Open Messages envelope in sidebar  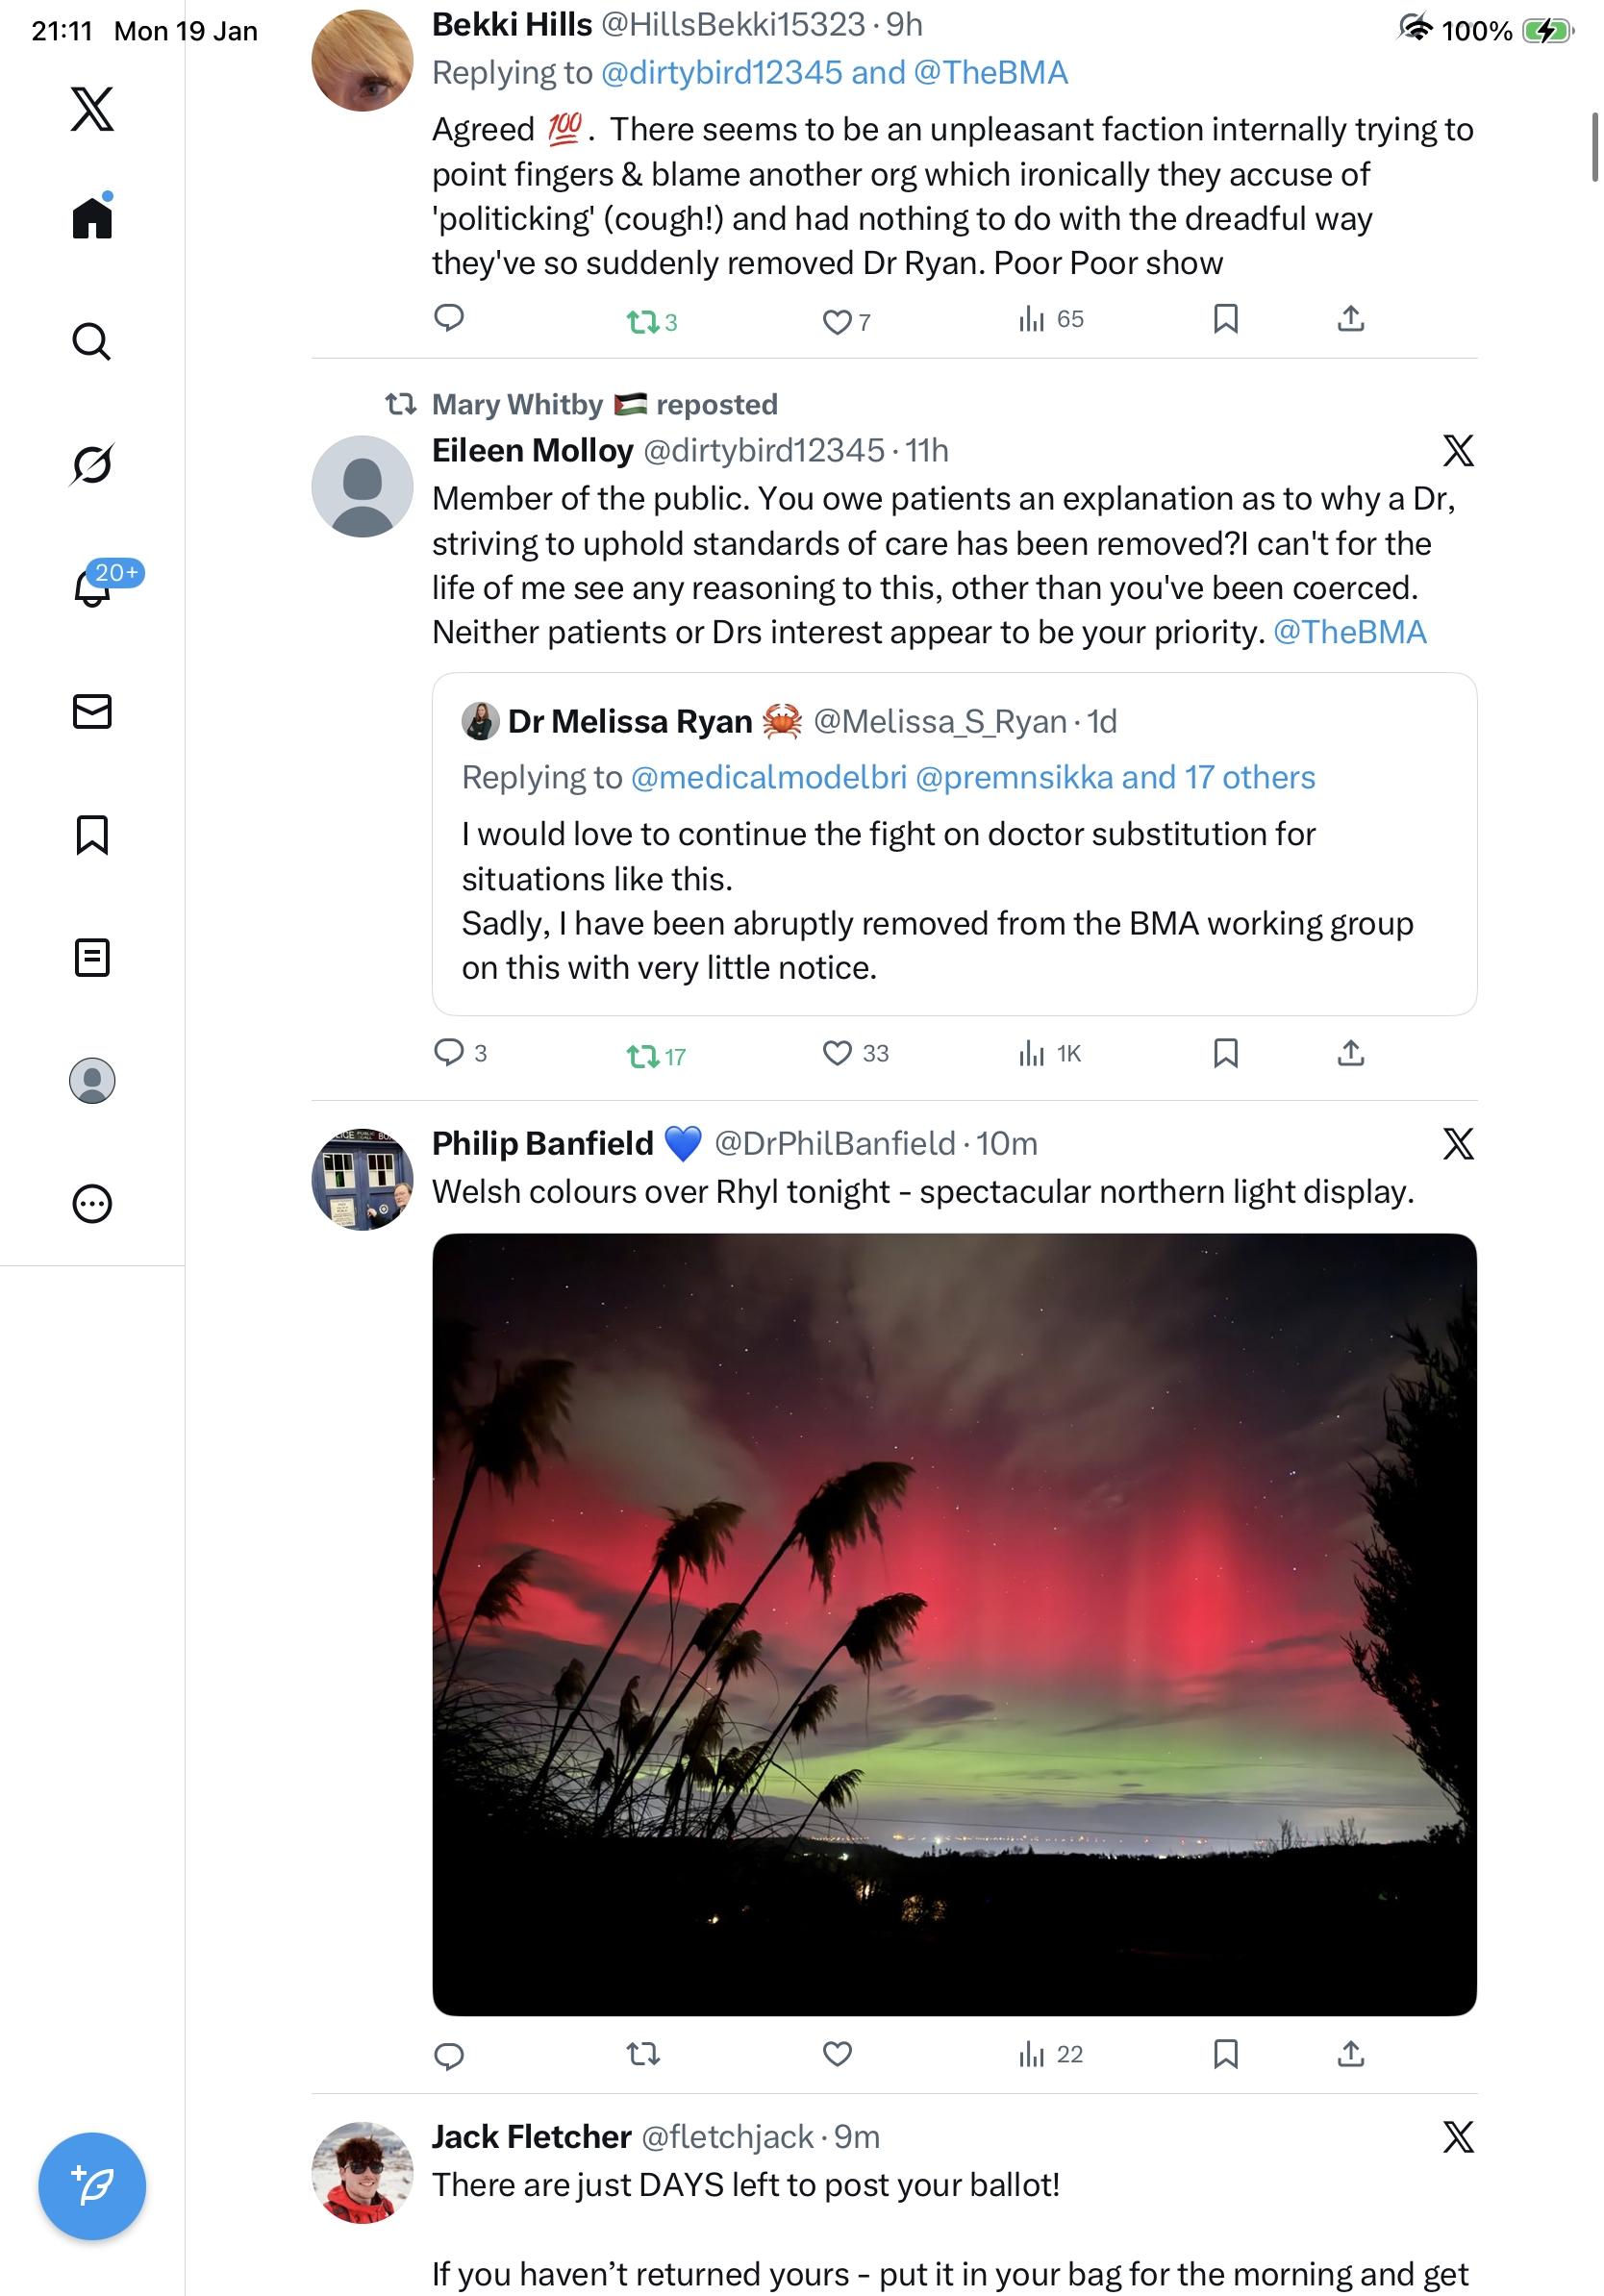point(92,711)
